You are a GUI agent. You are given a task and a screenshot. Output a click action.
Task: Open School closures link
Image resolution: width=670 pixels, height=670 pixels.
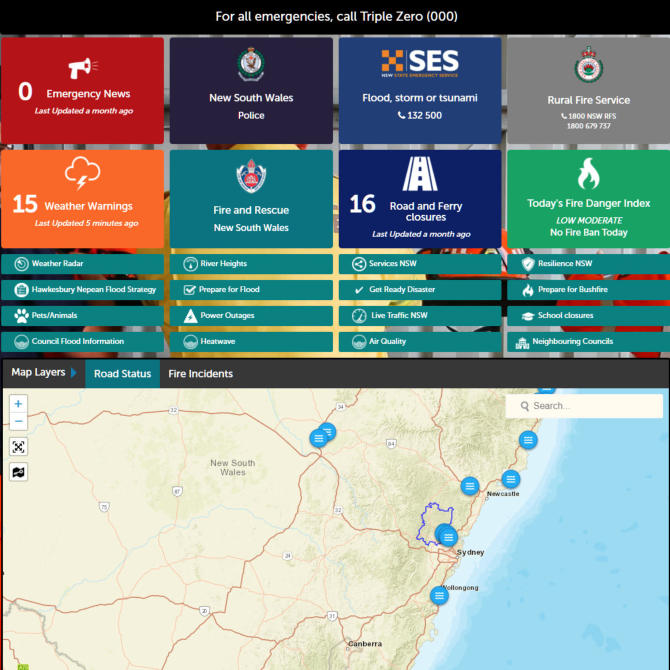[x=588, y=316]
